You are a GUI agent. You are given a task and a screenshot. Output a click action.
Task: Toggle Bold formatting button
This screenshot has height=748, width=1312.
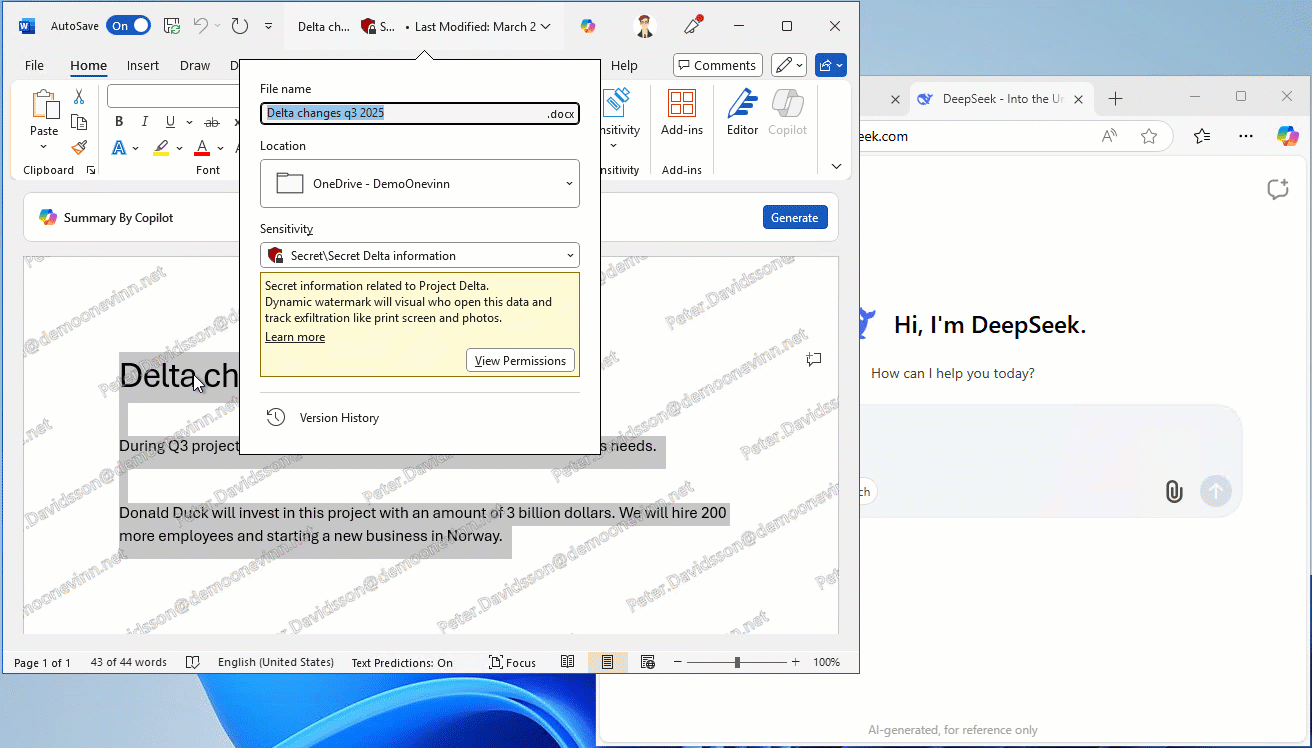click(119, 122)
